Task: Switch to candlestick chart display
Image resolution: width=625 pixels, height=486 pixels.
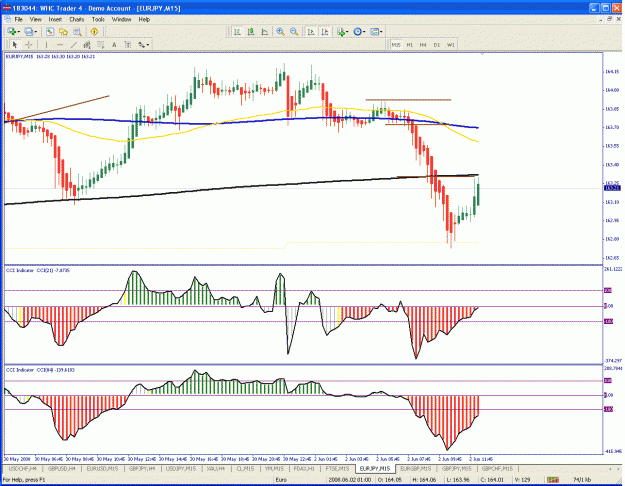Action: [x=251, y=31]
